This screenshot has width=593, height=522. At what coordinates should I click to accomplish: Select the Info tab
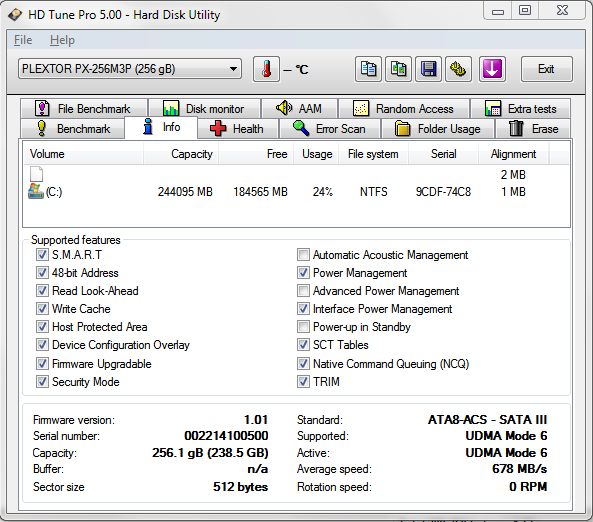coord(161,127)
